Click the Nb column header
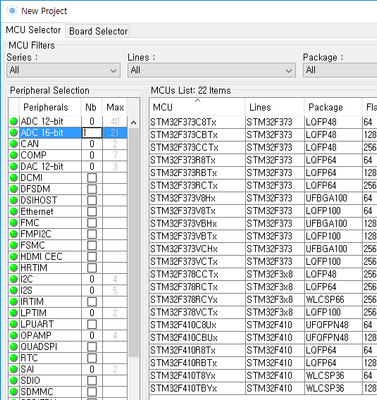This screenshot has height=400, width=377. (91, 108)
